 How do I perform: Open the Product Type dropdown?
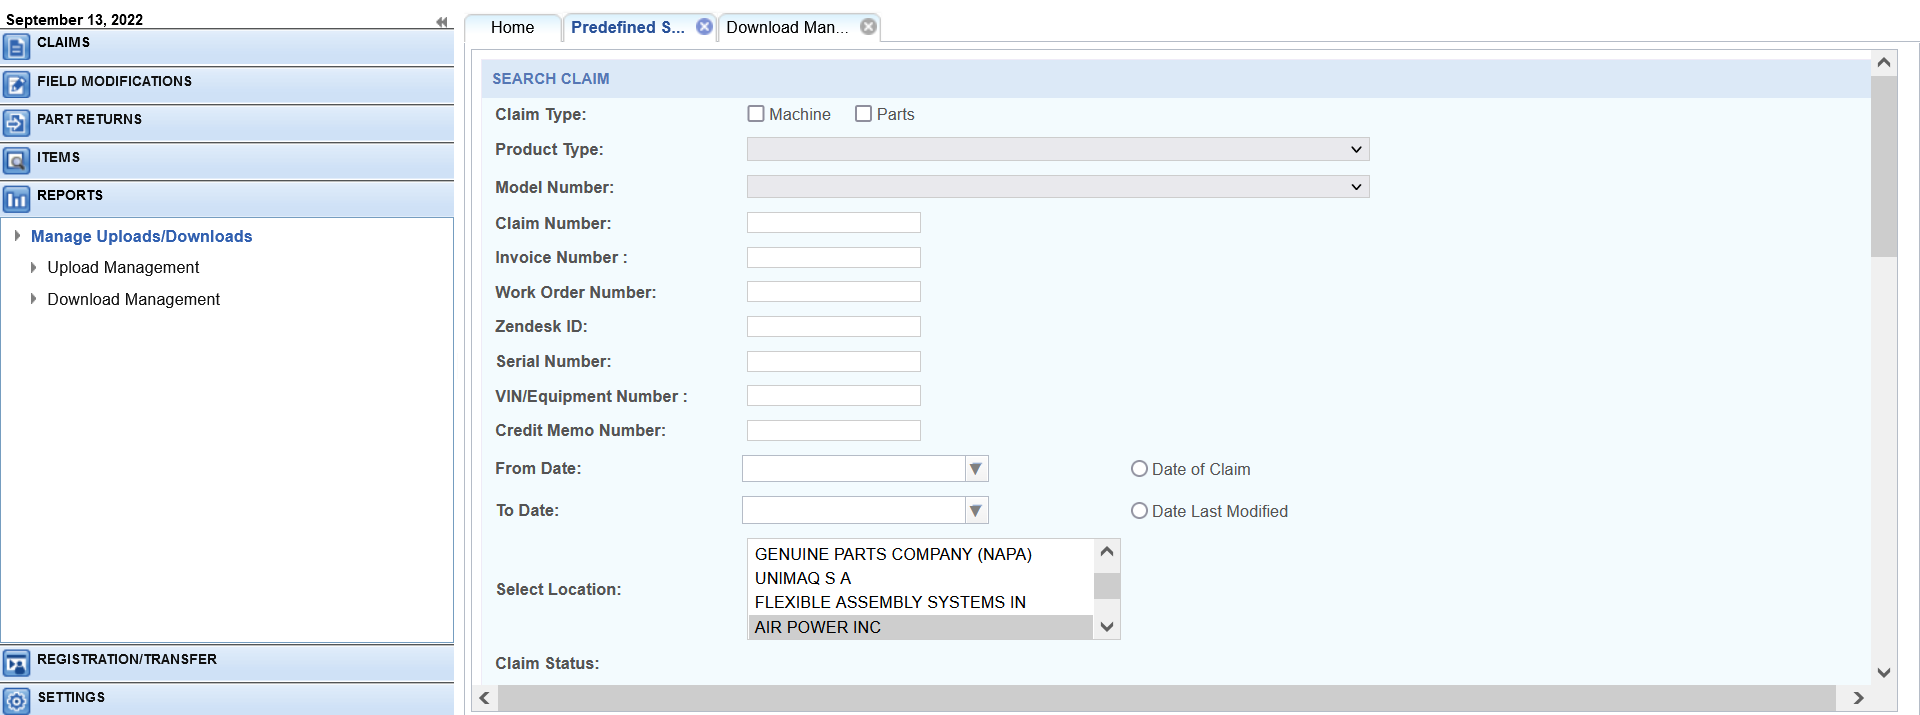coord(1058,149)
